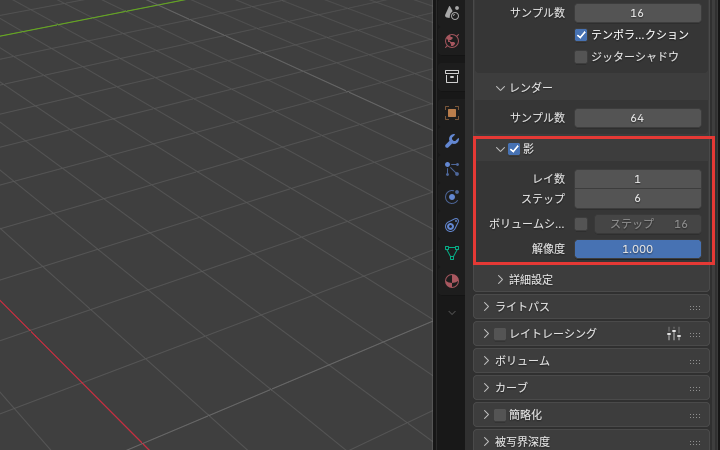720x450 pixels.
Task: Click the volume ステップ 16 field
Action: click(x=648, y=224)
